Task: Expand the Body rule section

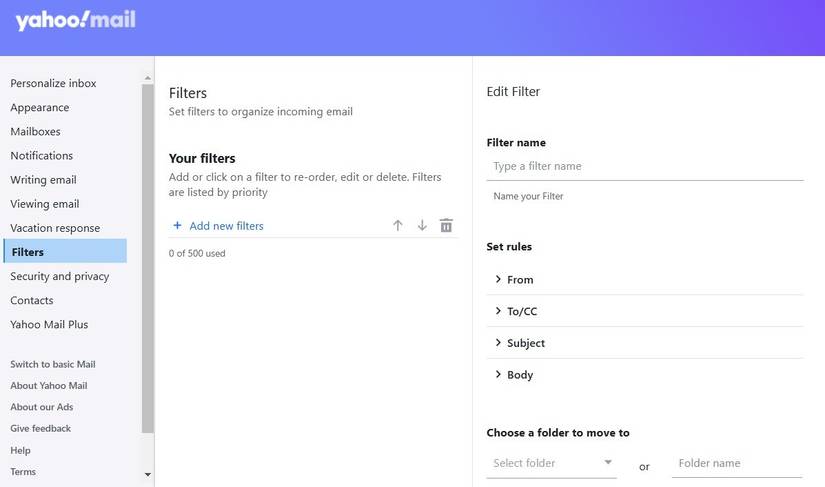Action: pos(498,375)
